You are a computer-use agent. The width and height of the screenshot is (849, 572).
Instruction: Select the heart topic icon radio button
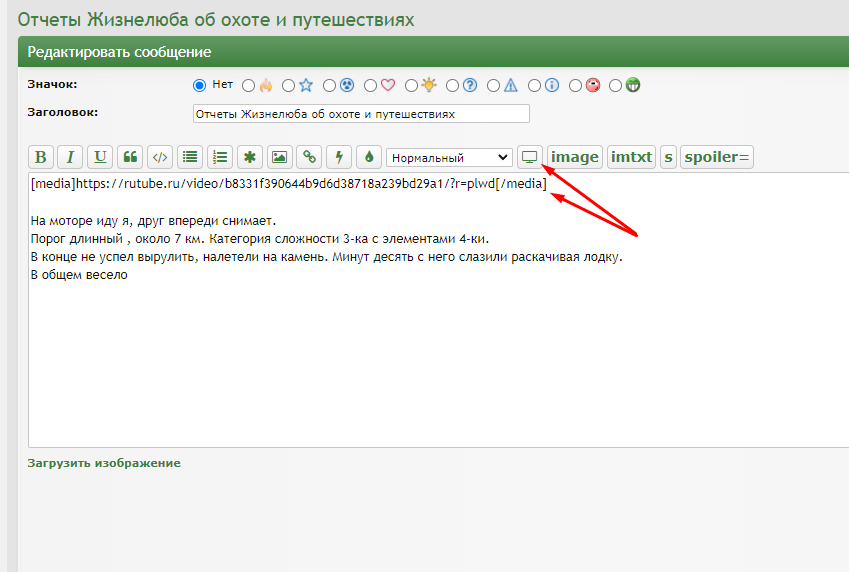pyautogui.click(x=370, y=86)
